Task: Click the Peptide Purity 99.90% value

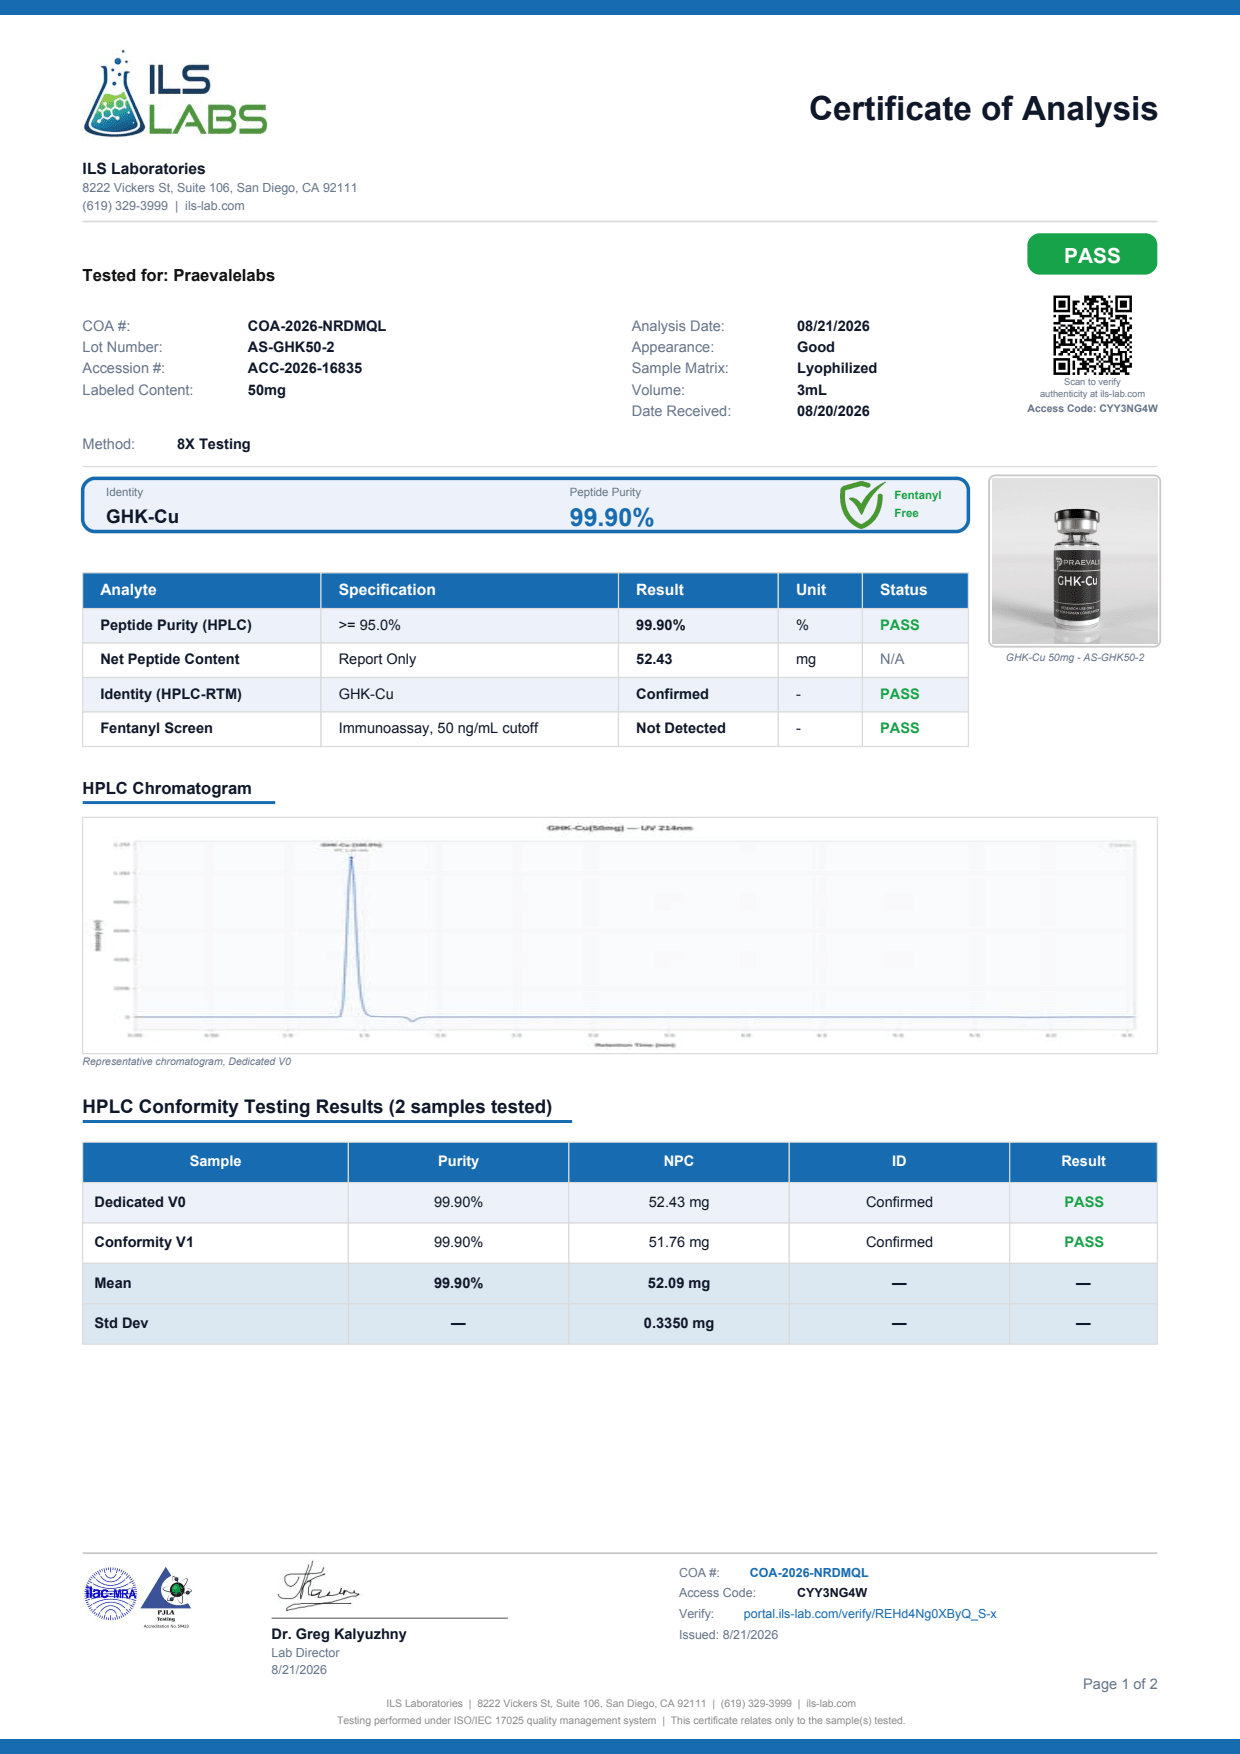Action: point(611,518)
